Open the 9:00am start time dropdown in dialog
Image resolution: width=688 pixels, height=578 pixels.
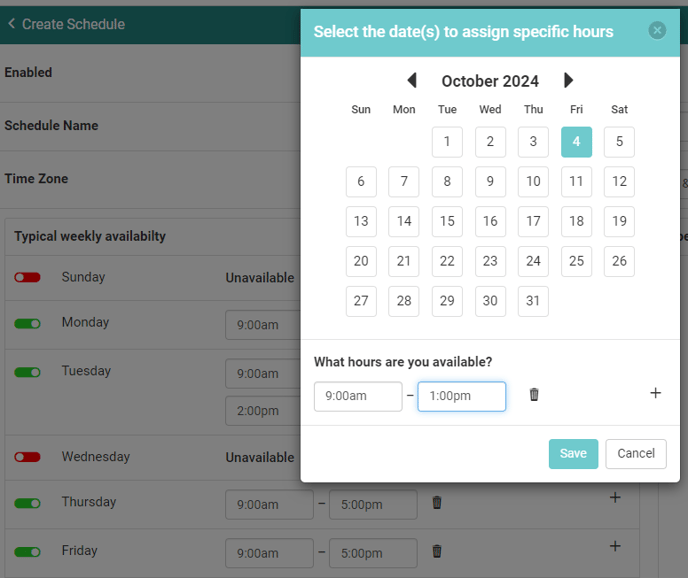point(358,396)
